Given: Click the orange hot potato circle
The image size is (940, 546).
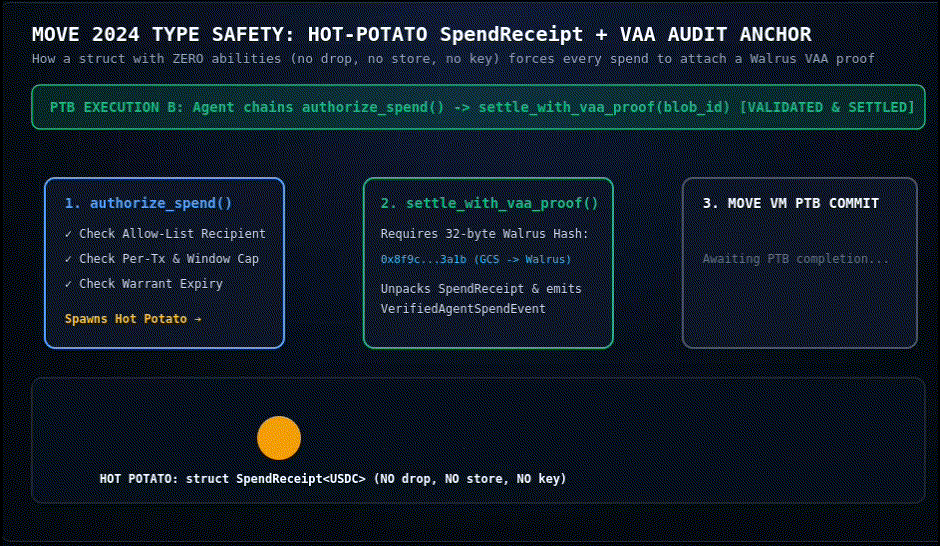Looking at the screenshot, I should coord(279,438).
